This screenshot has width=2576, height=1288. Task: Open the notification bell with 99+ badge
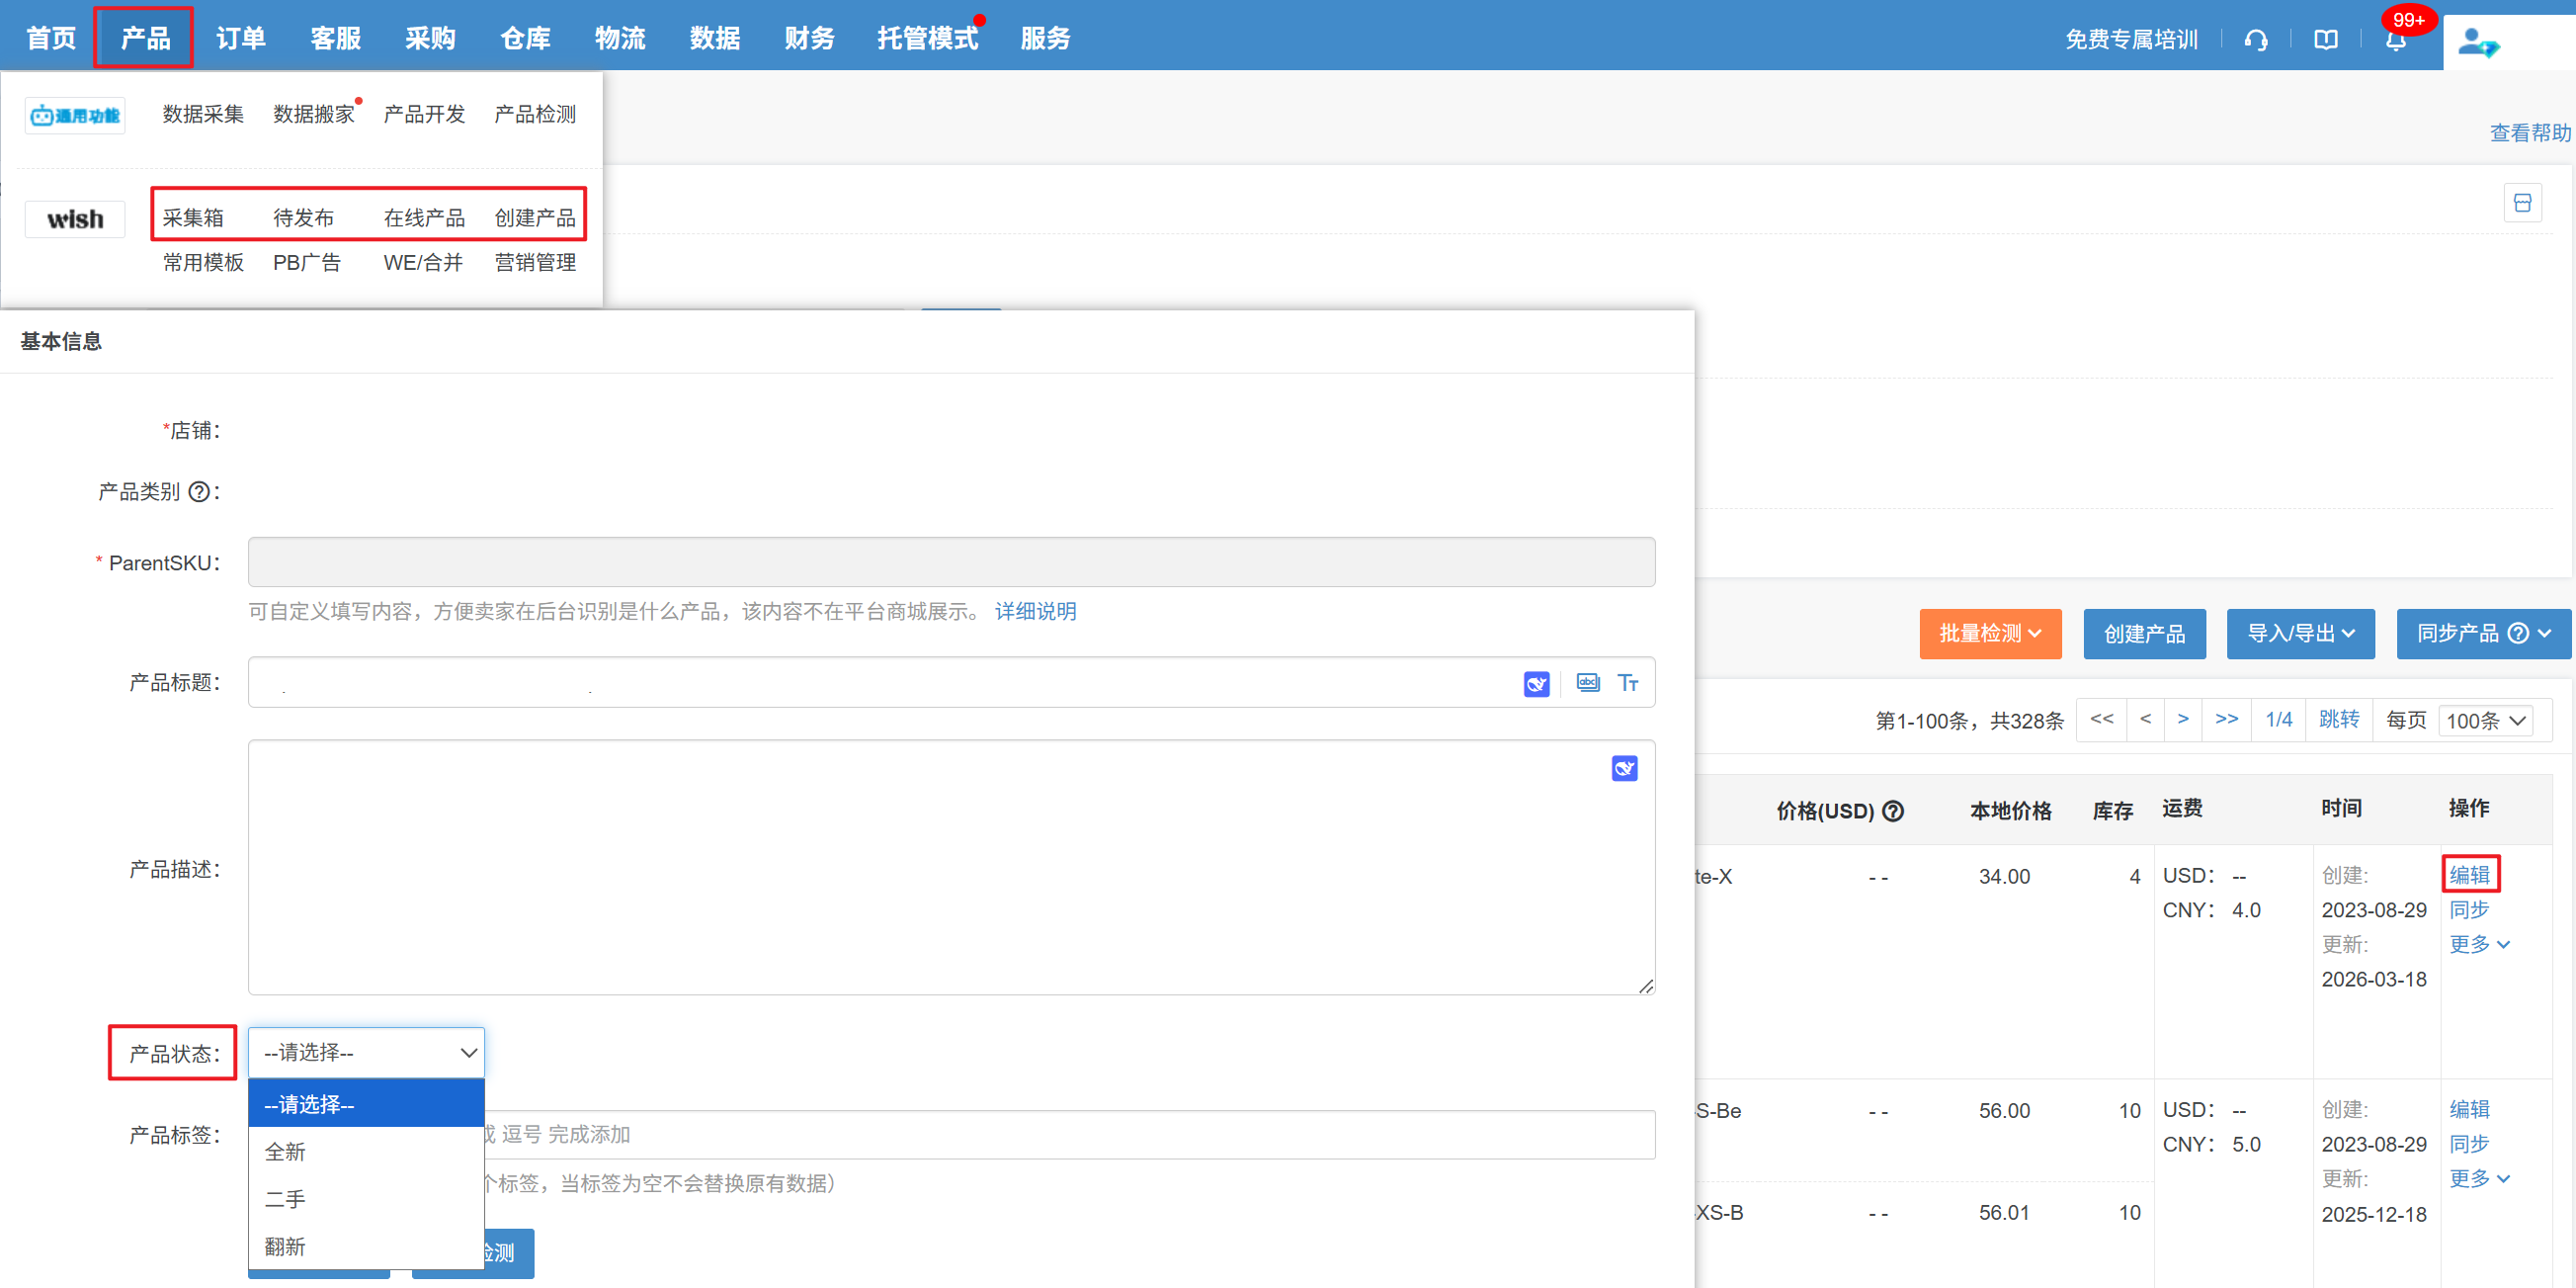(2395, 40)
